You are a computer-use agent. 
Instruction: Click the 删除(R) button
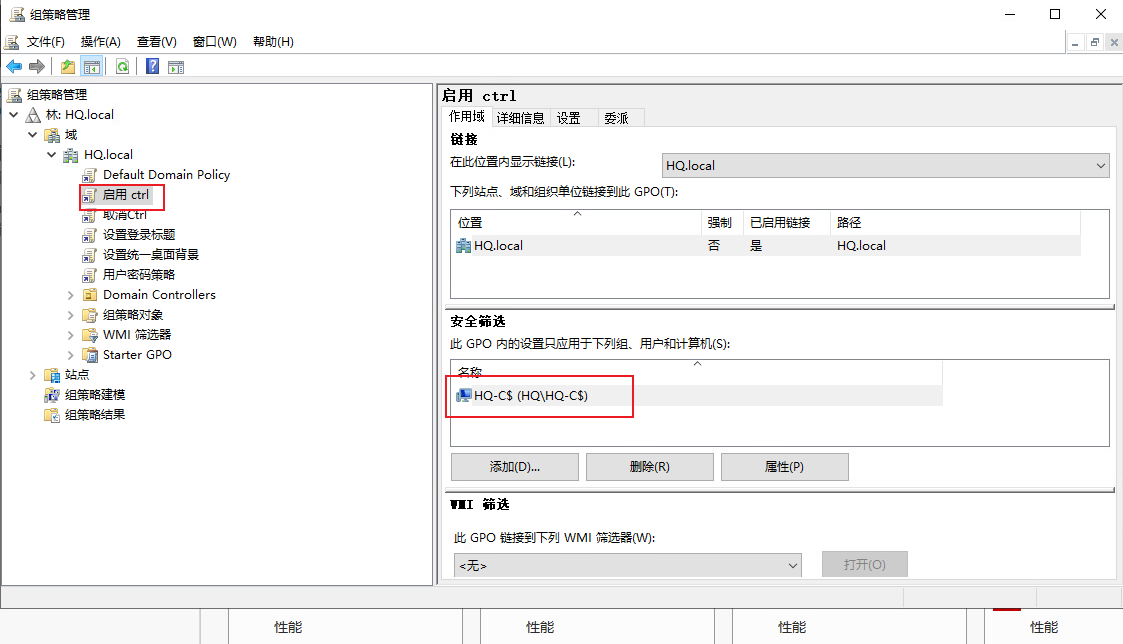[x=650, y=467]
